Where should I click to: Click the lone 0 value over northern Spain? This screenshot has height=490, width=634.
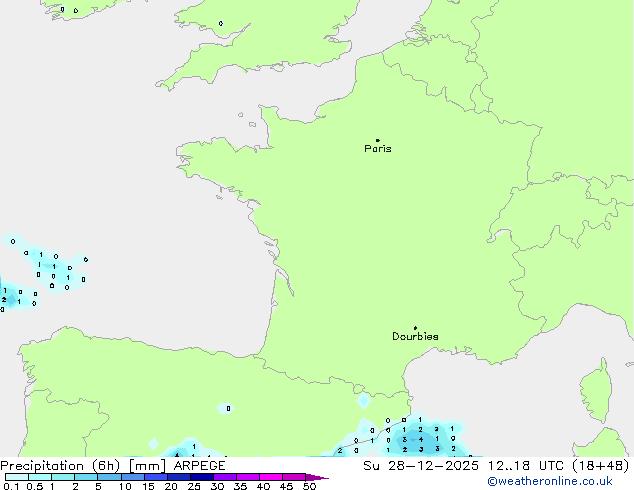pyautogui.click(x=228, y=409)
